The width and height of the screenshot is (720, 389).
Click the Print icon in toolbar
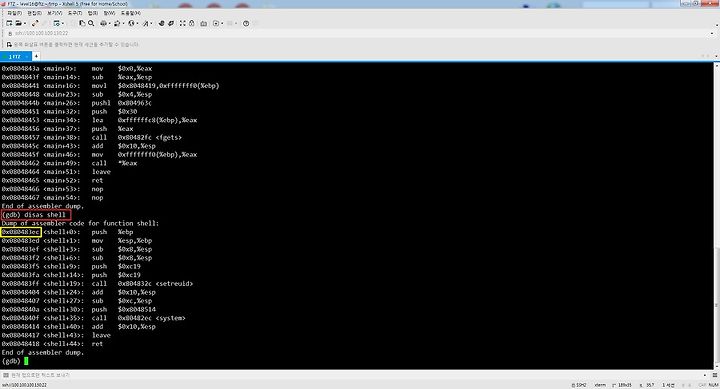click(x=103, y=23)
